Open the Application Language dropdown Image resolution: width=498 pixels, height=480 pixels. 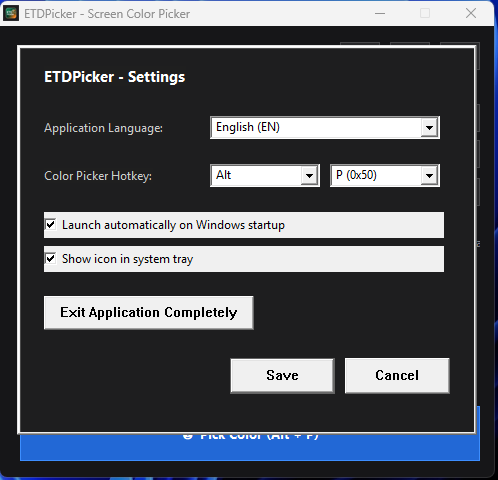click(x=325, y=127)
